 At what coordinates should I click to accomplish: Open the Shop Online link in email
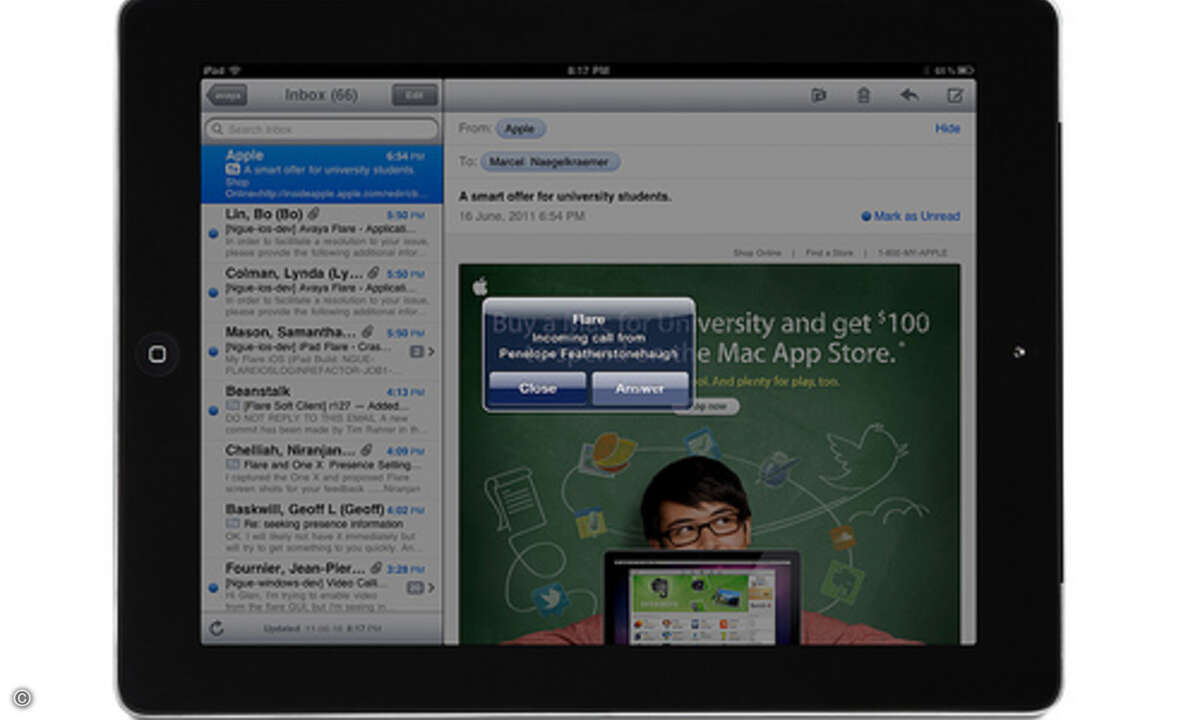point(757,253)
